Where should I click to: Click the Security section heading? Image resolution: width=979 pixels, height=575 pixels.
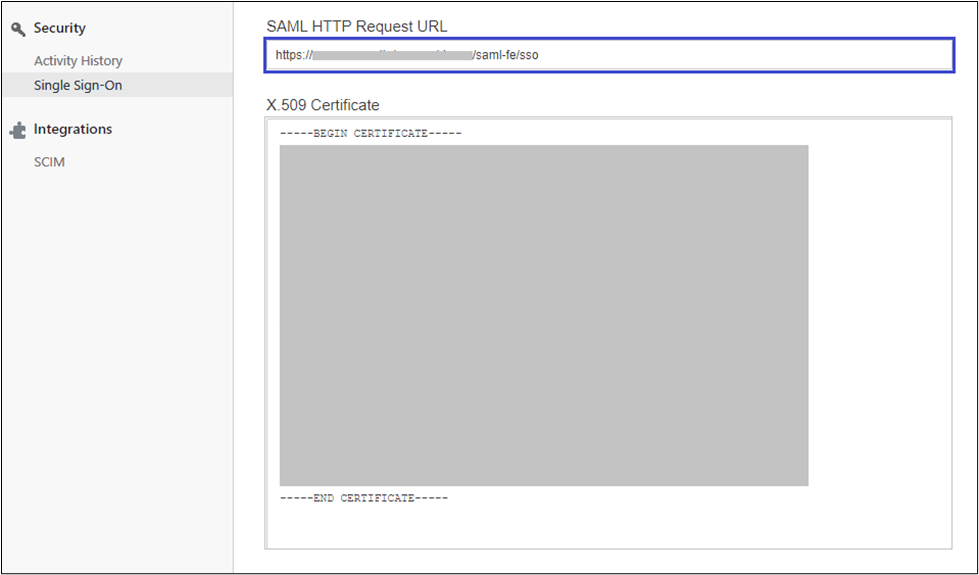[x=59, y=28]
